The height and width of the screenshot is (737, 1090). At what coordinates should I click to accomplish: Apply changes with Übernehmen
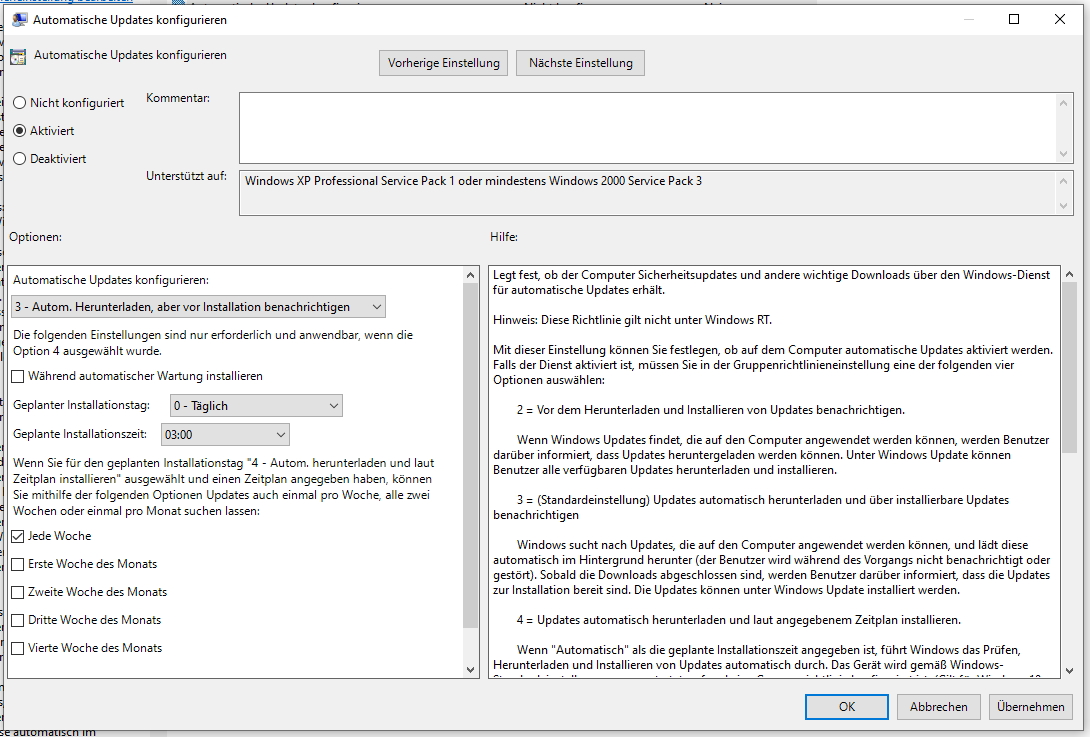click(x=1030, y=706)
